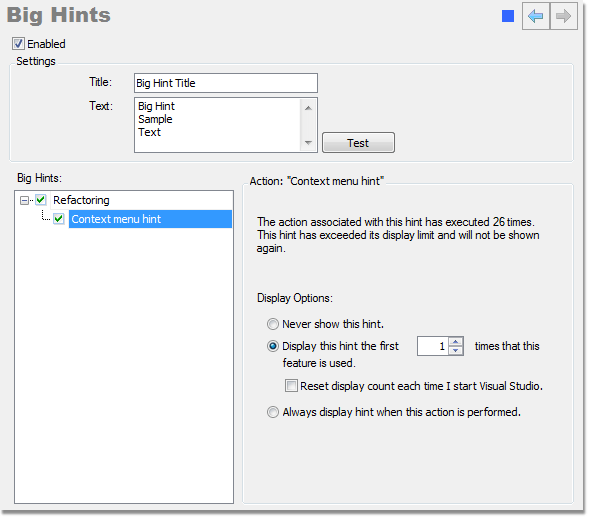Go forward with the right arrow
Screen dimensions: 589x517
click(563, 16)
